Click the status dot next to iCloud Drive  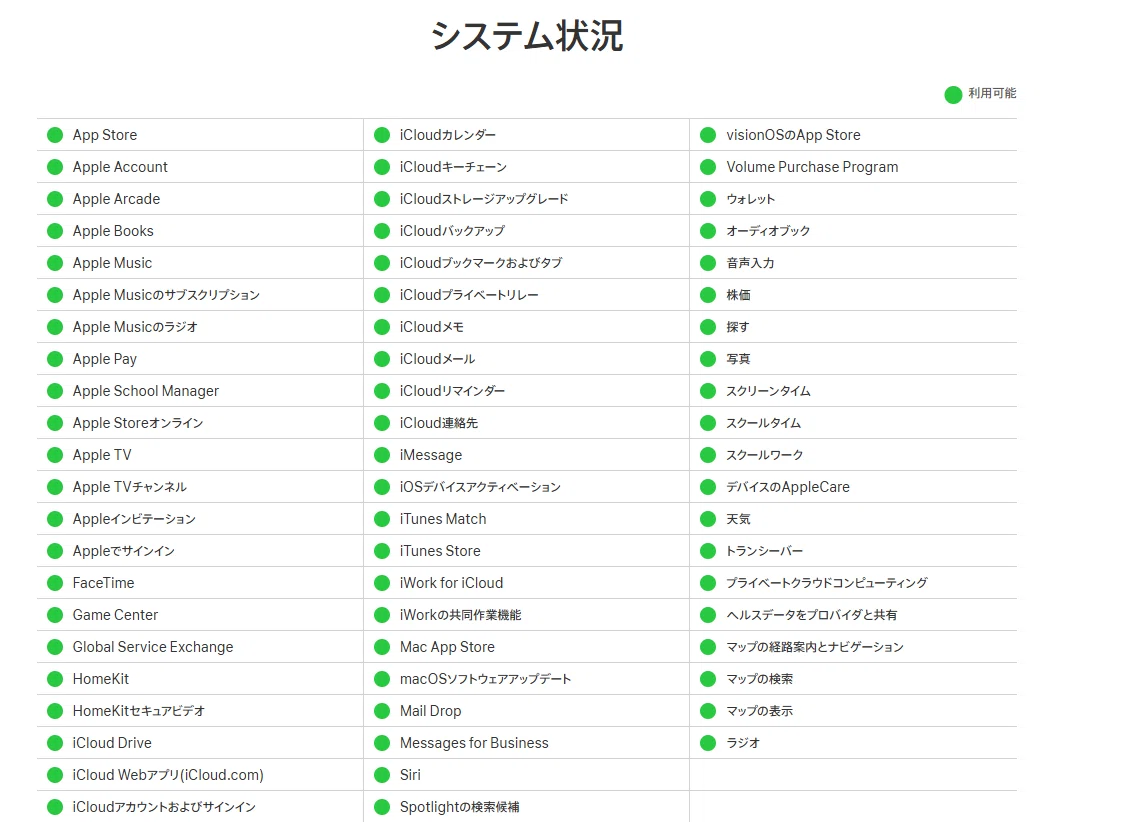pos(55,743)
